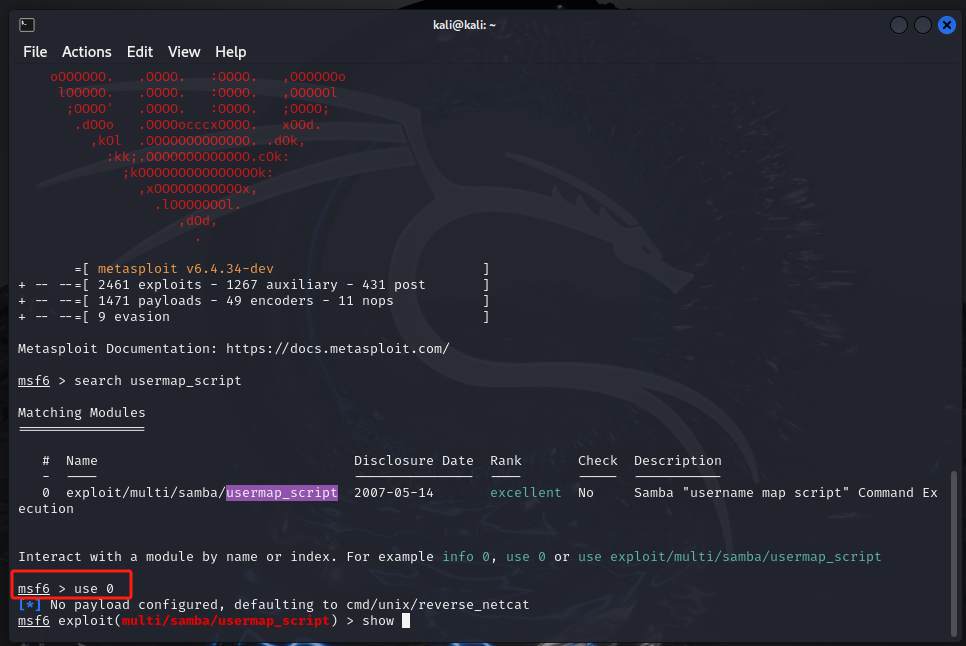Open the Help menu
Screen dimensions: 966x646
(230, 52)
